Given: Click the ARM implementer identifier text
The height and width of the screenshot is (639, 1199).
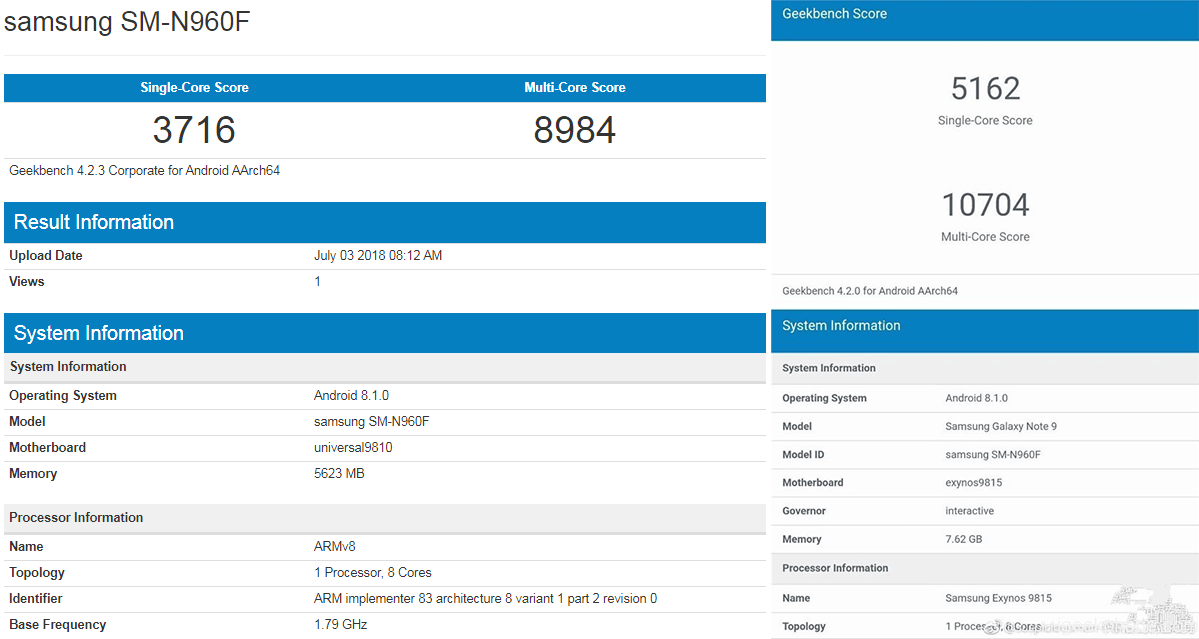Looking at the screenshot, I should [485, 599].
